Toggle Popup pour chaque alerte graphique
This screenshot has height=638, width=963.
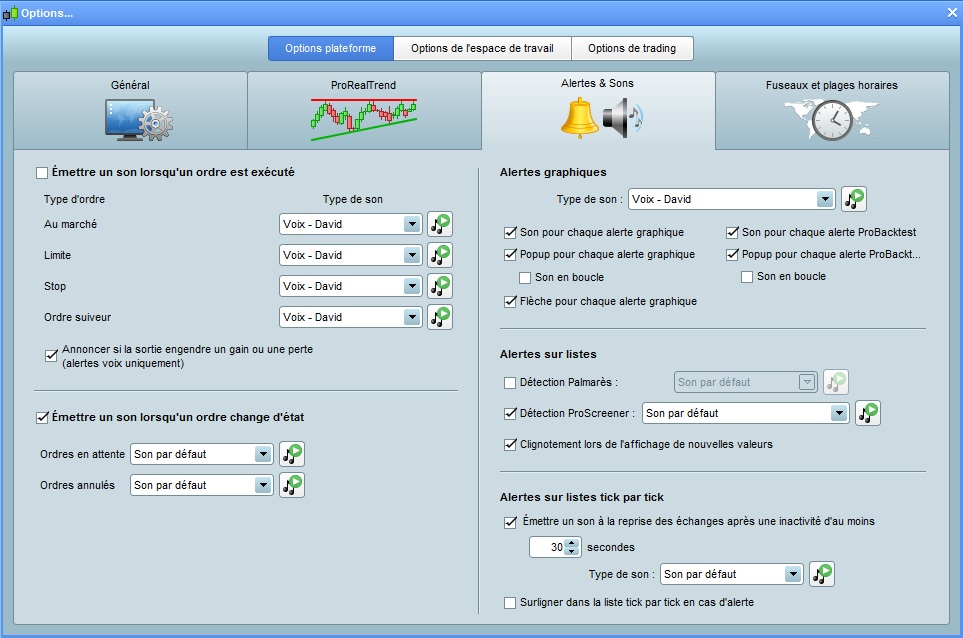click(510, 255)
